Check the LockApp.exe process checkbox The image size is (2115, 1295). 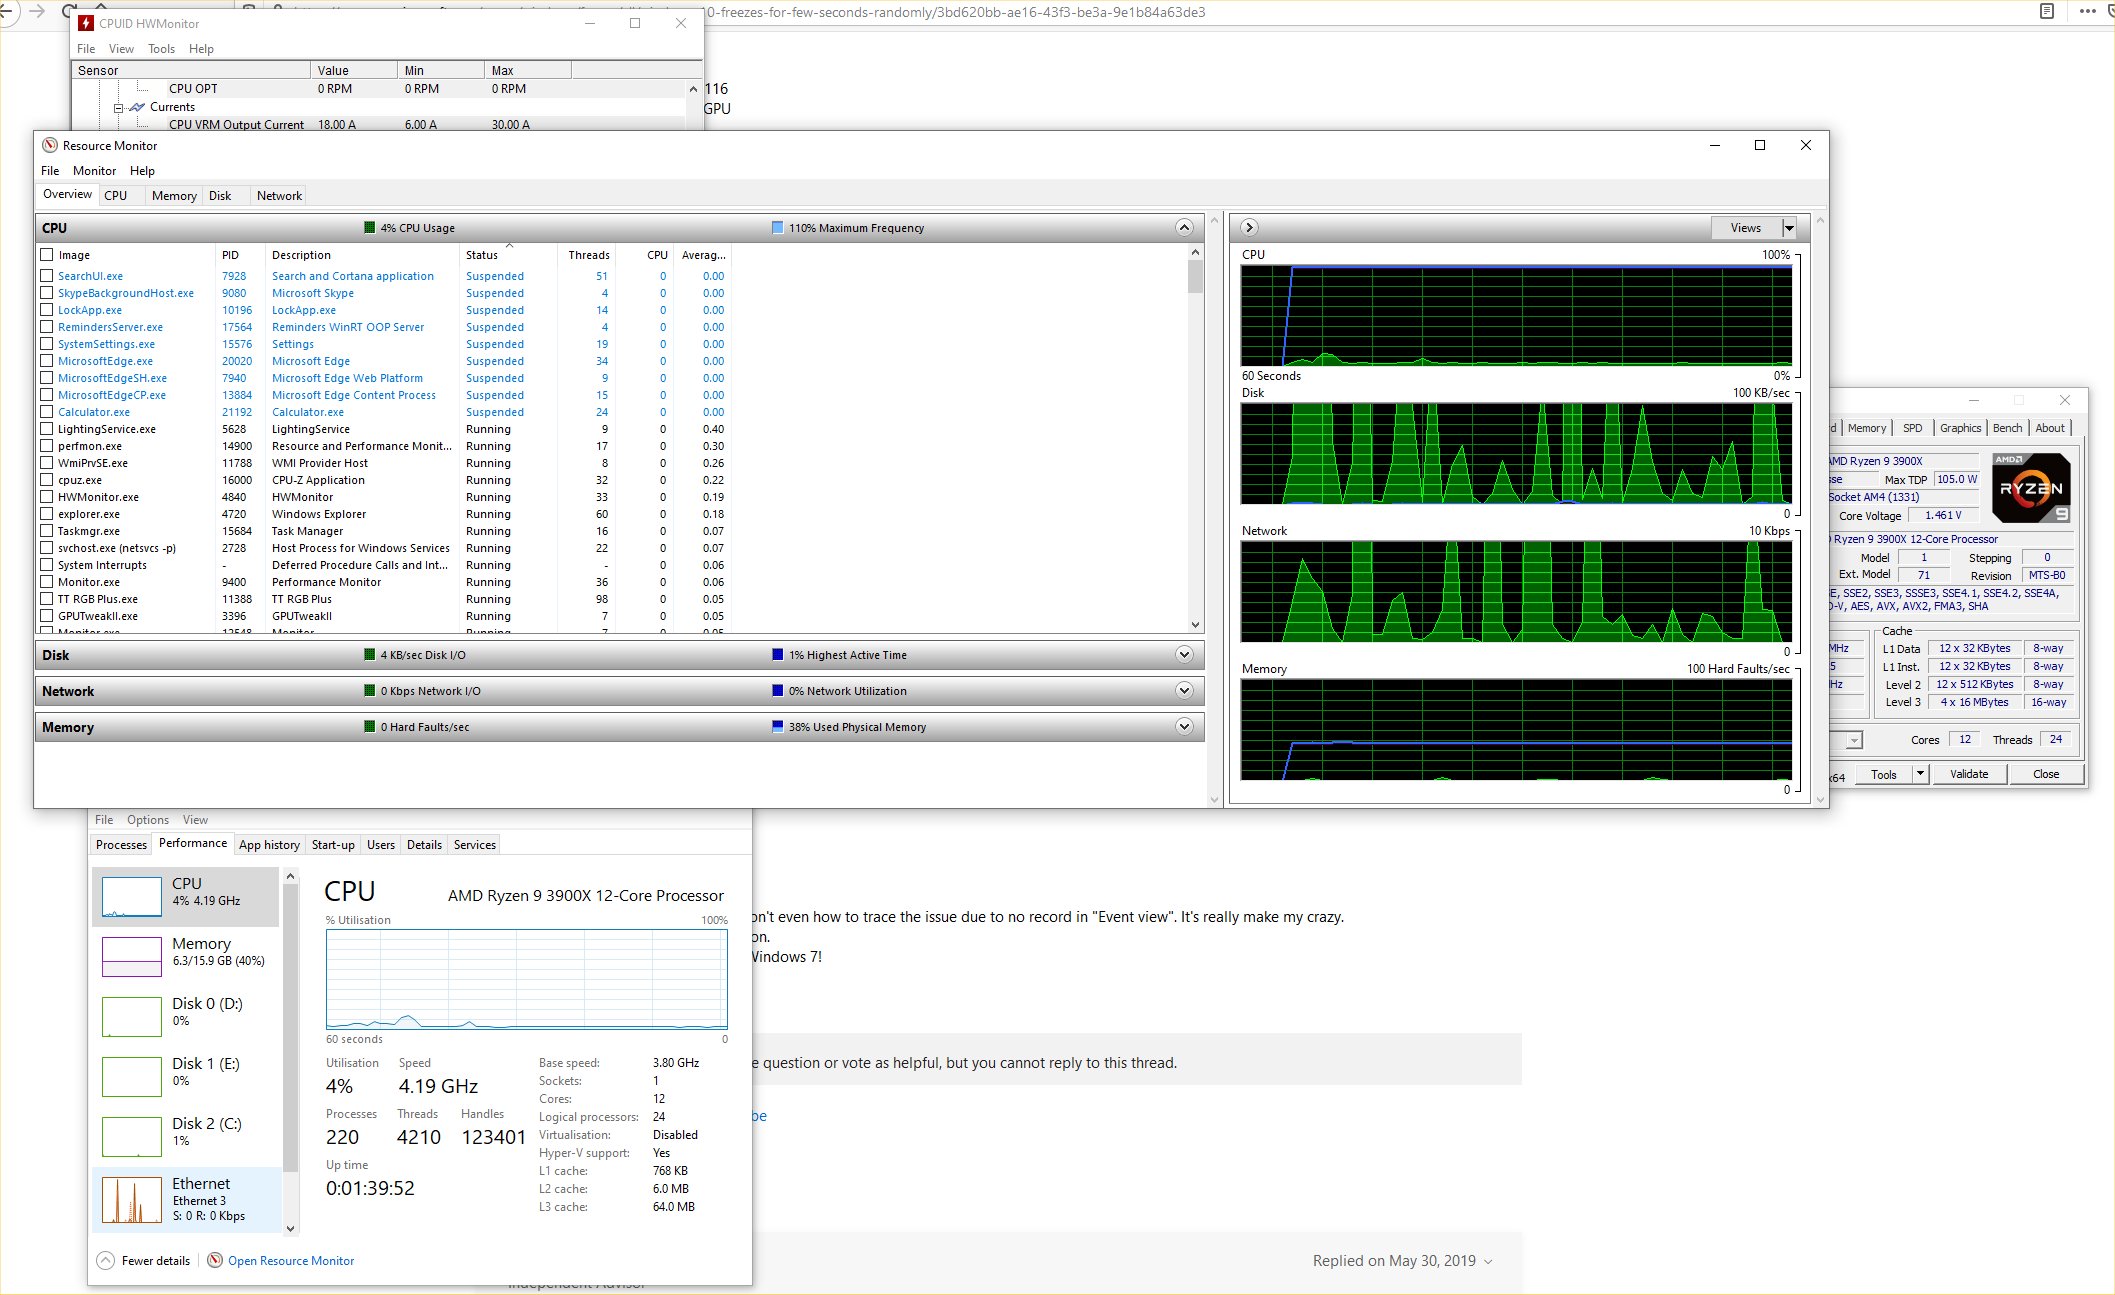click(x=47, y=310)
